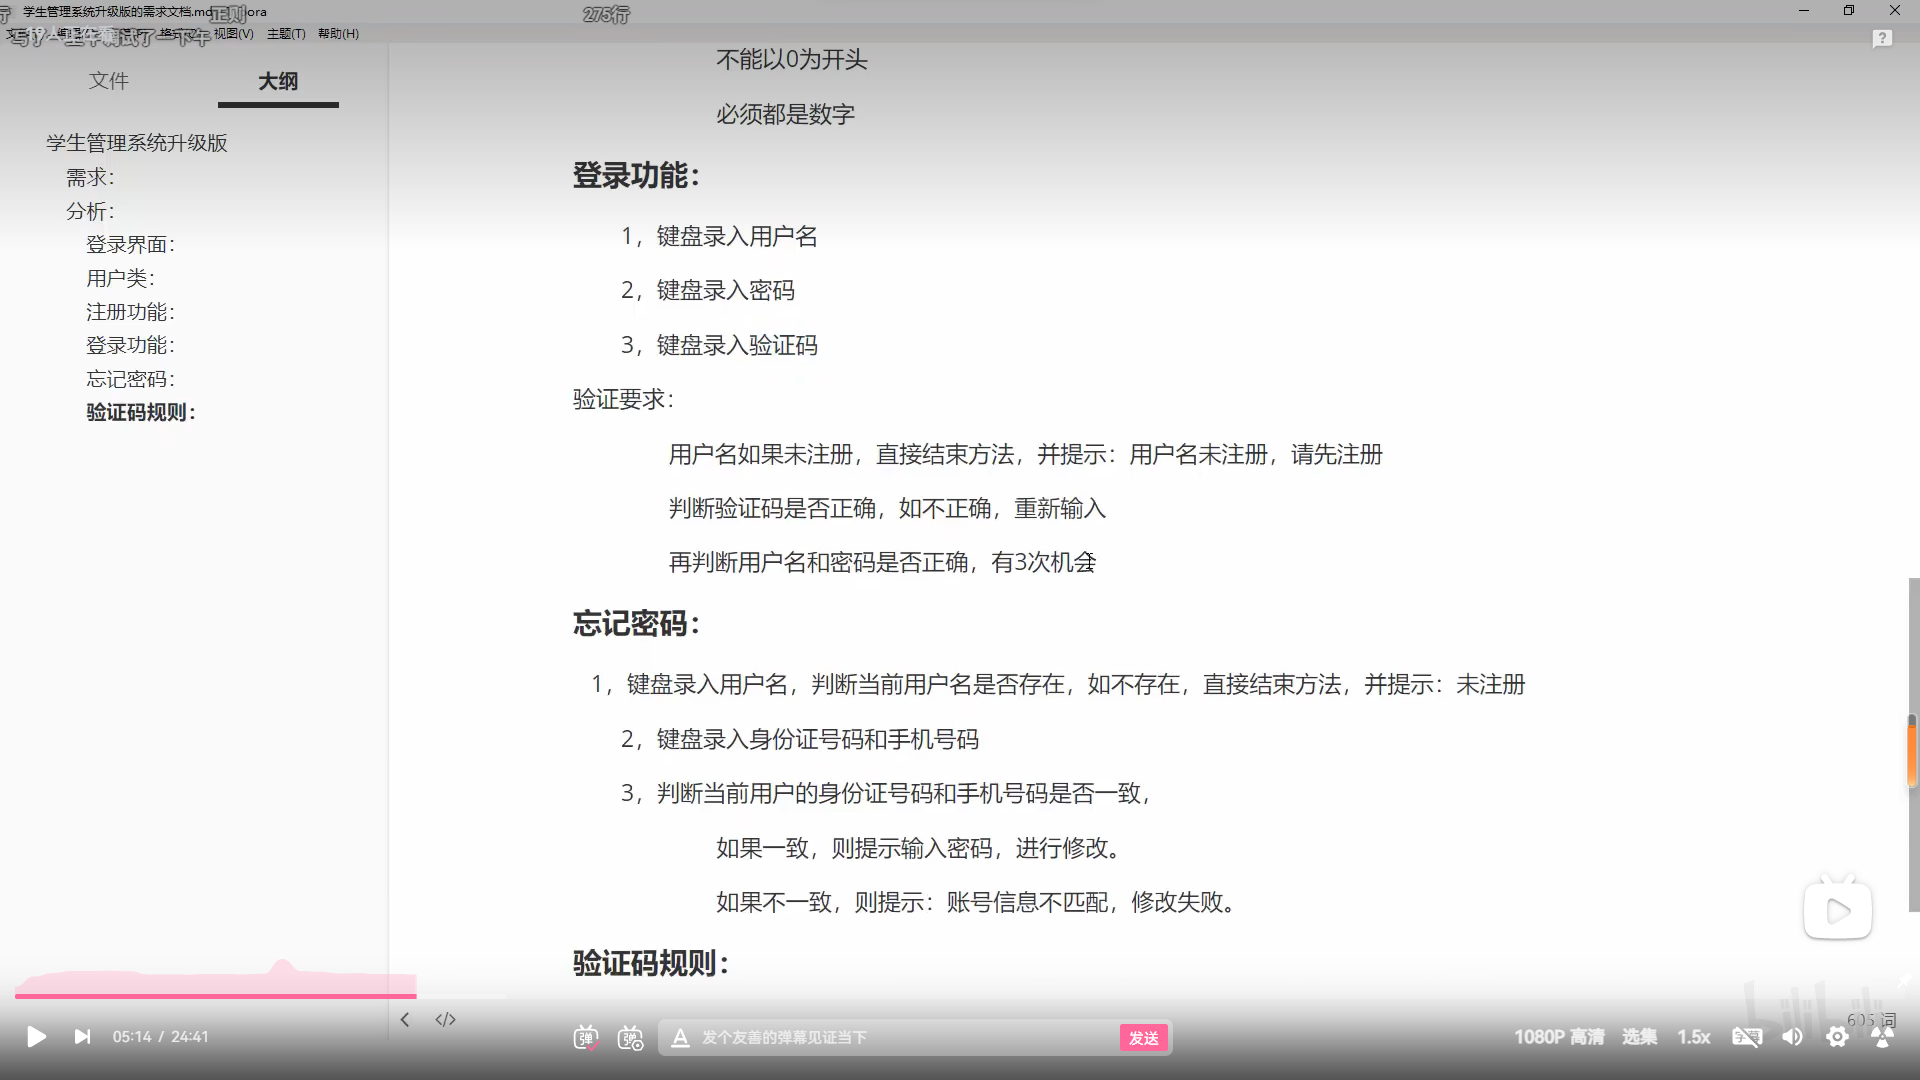Open the 帮助(H) menu
This screenshot has height=1080, width=1920.
point(338,34)
